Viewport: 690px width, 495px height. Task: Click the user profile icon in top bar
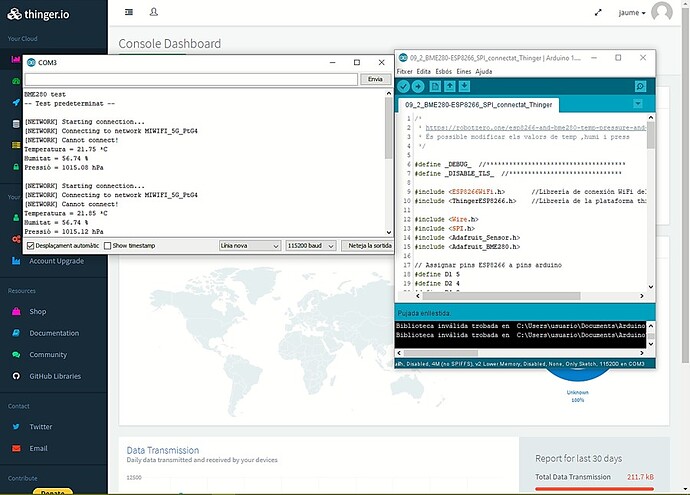[x=154, y=12]
